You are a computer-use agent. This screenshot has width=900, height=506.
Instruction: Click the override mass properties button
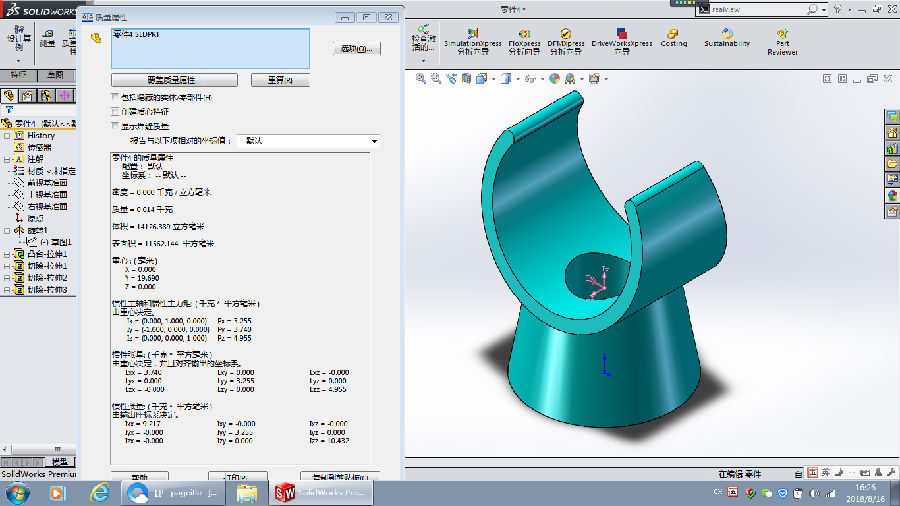174,80
